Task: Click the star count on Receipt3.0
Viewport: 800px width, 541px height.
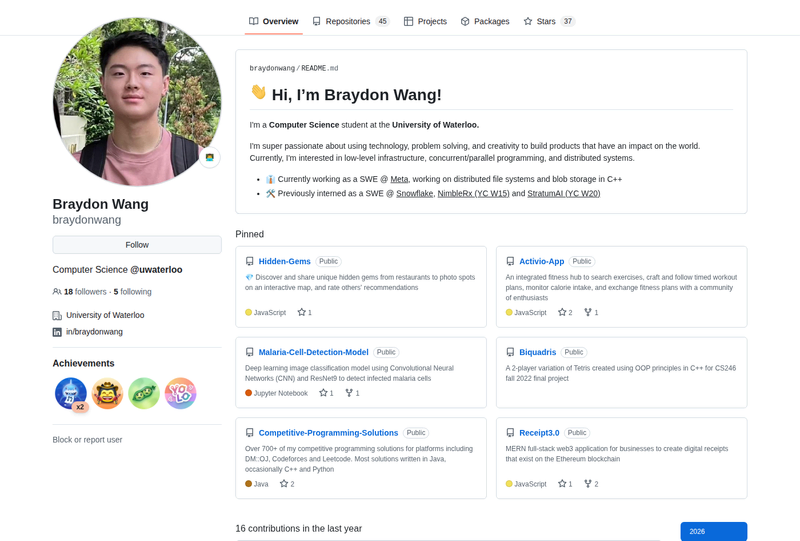Action: [x=565, y=484]
